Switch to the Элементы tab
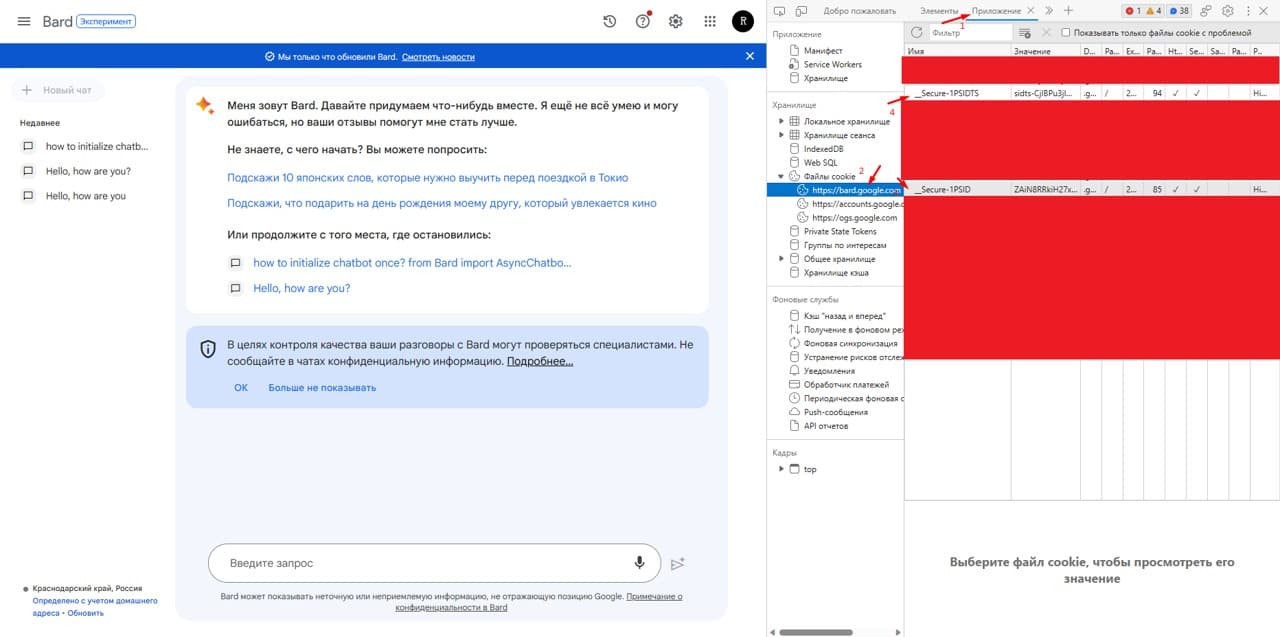 (939, 11)
